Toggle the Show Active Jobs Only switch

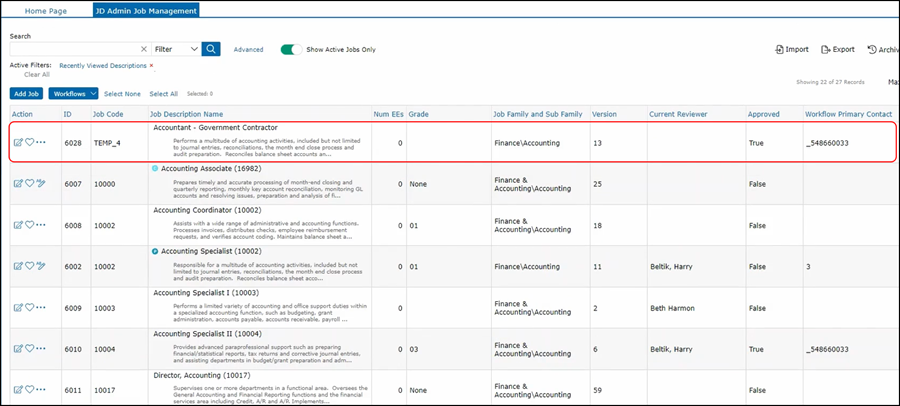point(291,49)
